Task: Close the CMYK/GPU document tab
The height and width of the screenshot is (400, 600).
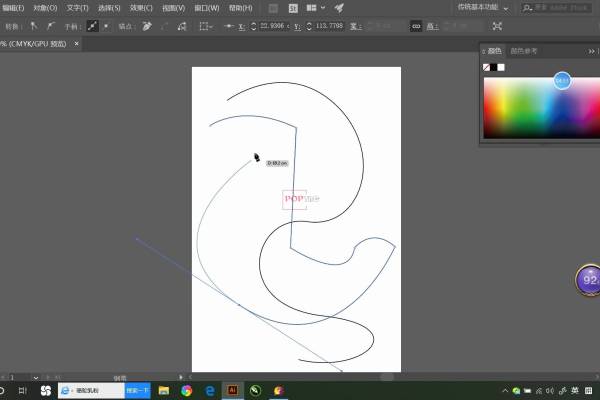Action: [77, 44]
